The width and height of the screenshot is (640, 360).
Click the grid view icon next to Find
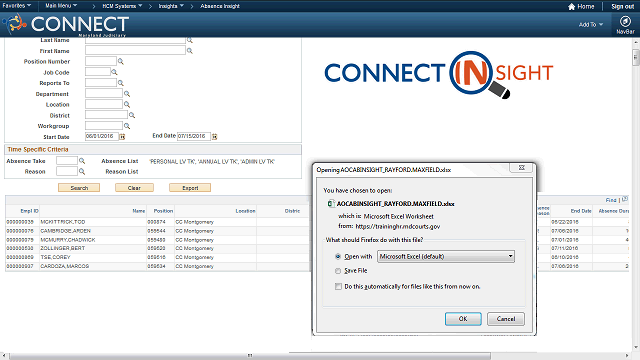(x=625, y=199)
